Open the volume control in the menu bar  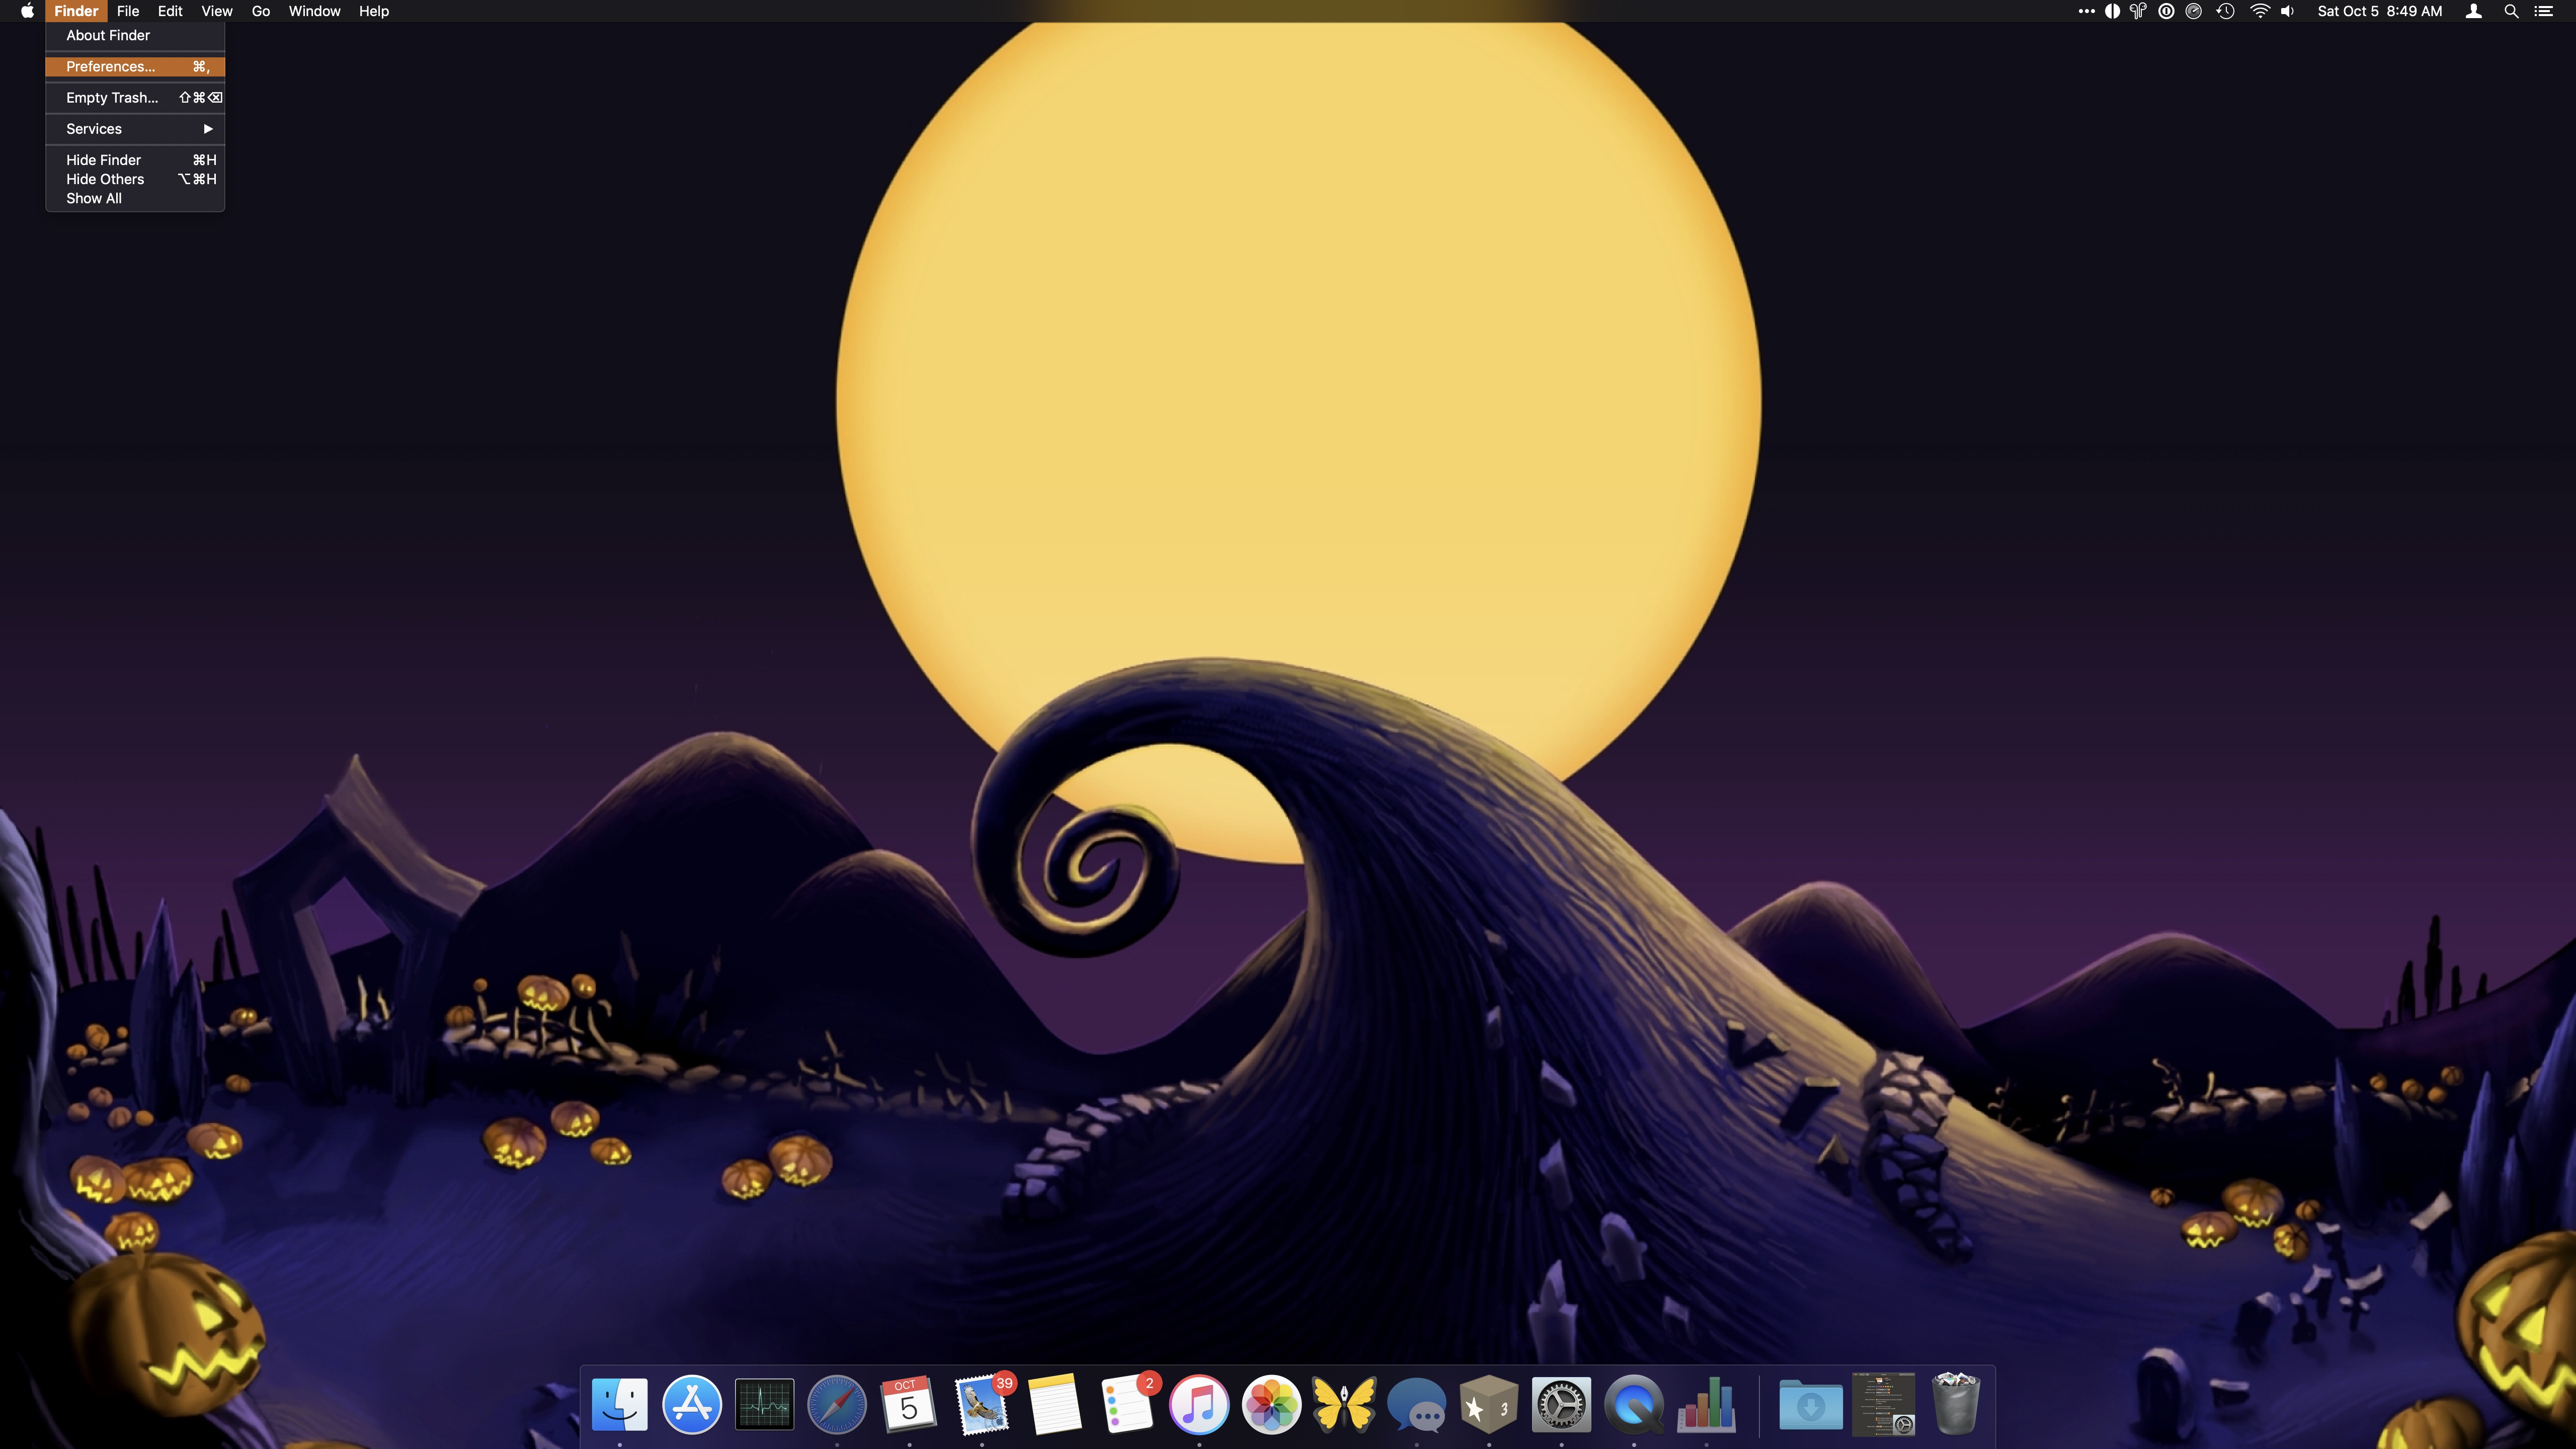tap(2288, 11)
